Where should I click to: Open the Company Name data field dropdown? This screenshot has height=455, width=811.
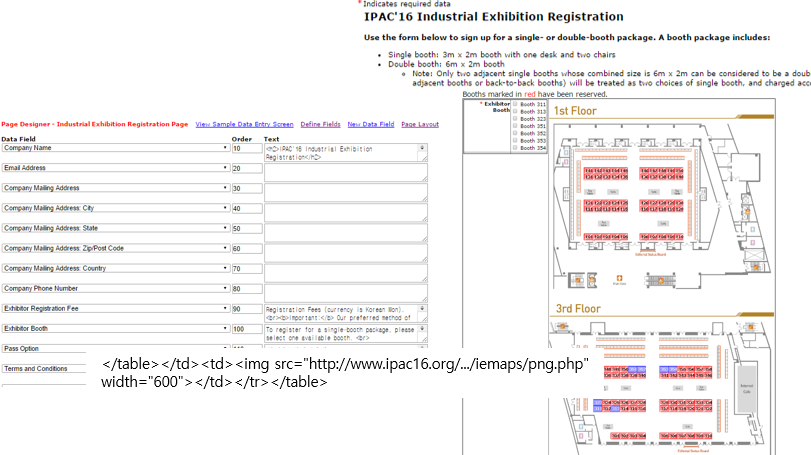(115, 148)
